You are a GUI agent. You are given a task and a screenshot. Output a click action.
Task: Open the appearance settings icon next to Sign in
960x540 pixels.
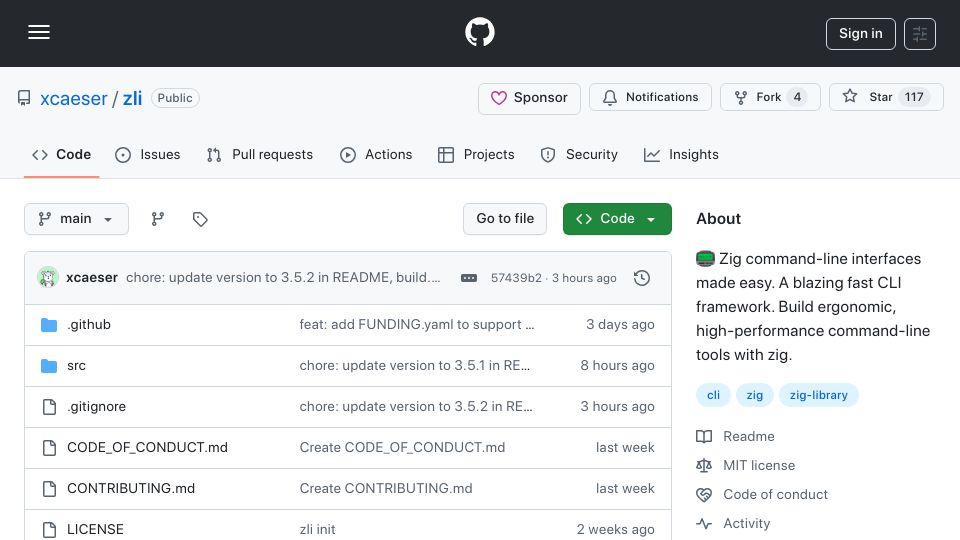pos(920,34)
